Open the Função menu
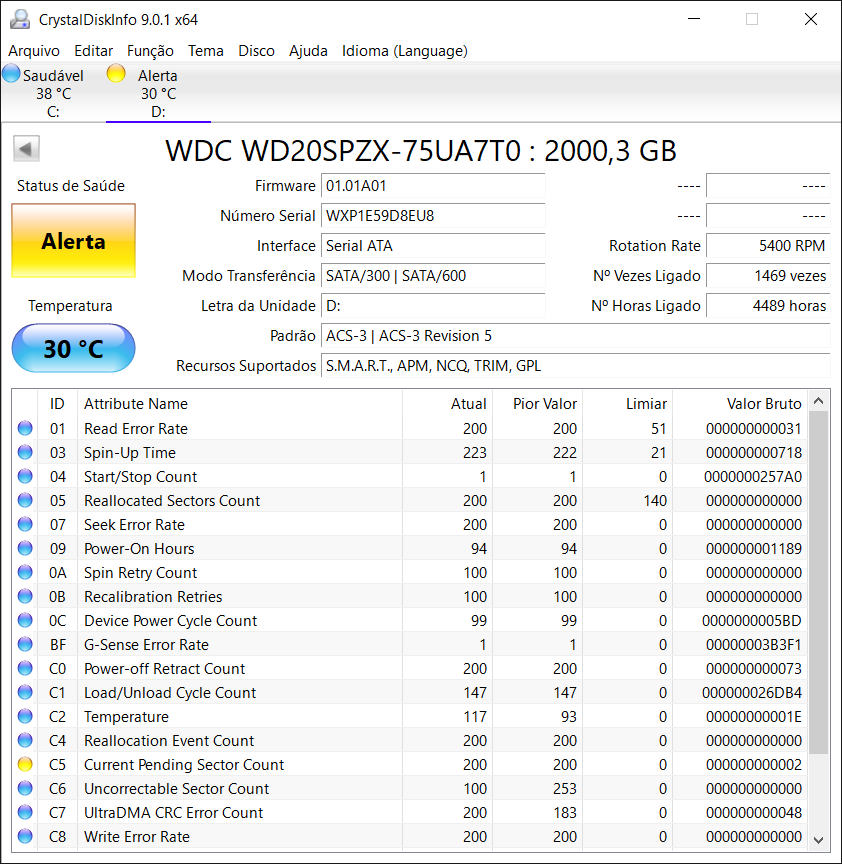This screenshot has height=864, width=842. pos(150,51)
